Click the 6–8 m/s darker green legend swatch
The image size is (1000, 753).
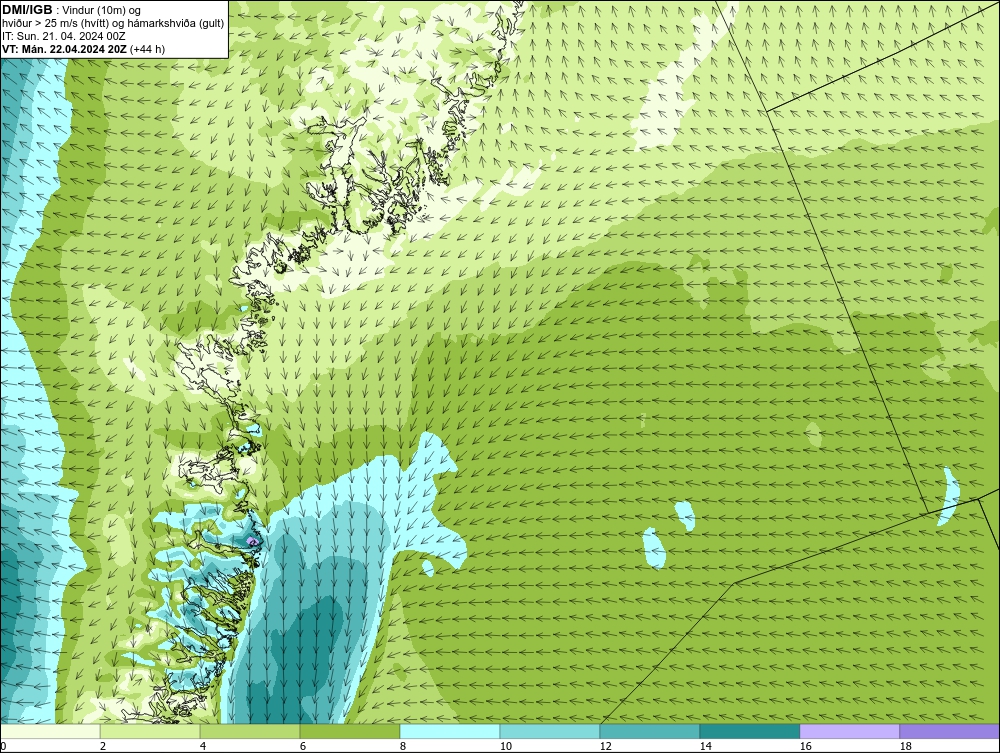pos(350,731)
